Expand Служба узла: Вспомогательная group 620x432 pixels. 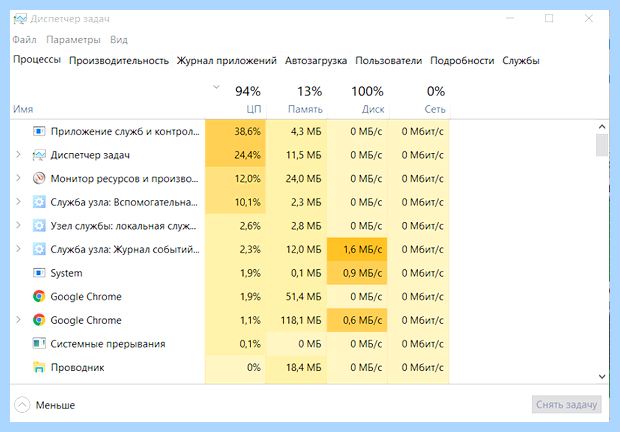tap(18, 202)
